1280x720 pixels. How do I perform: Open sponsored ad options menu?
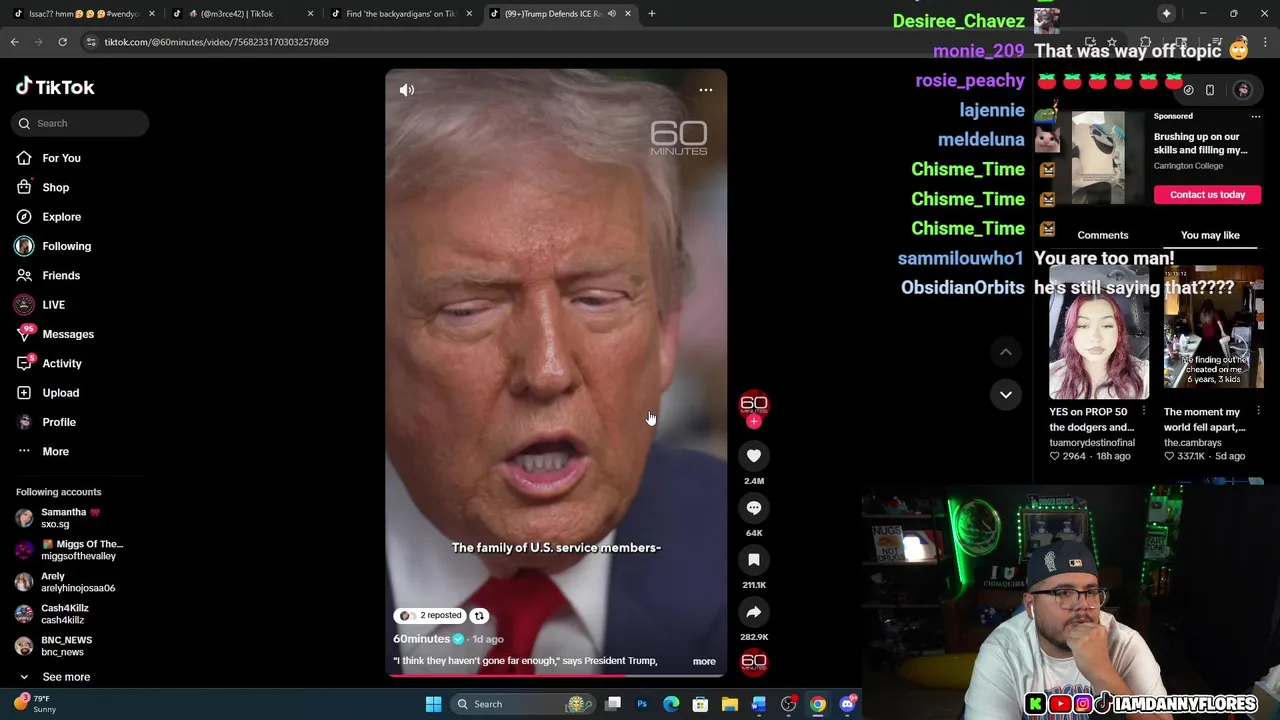point(1256,116)
